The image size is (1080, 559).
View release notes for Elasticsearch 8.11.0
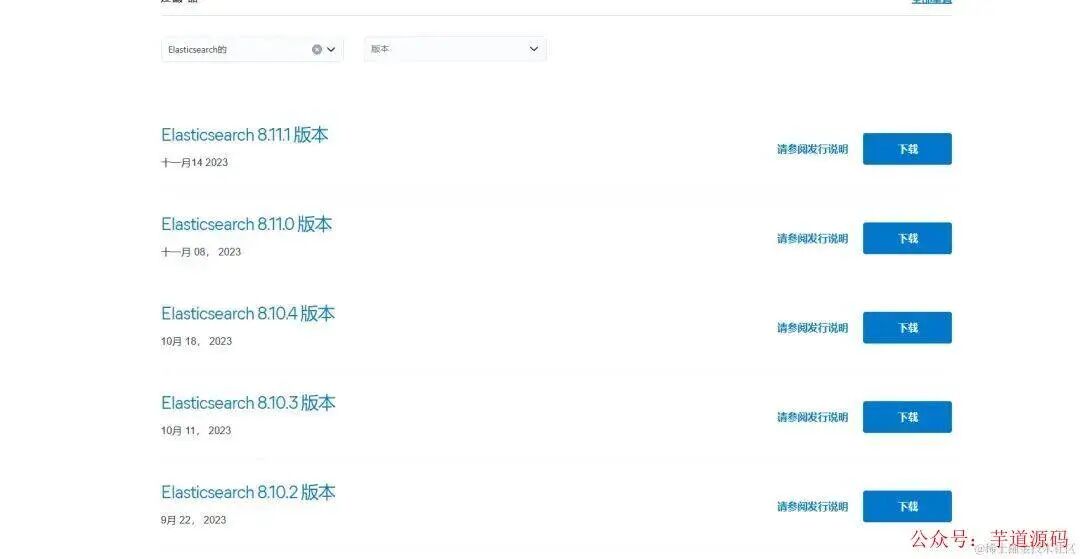[x=813, y=239]
